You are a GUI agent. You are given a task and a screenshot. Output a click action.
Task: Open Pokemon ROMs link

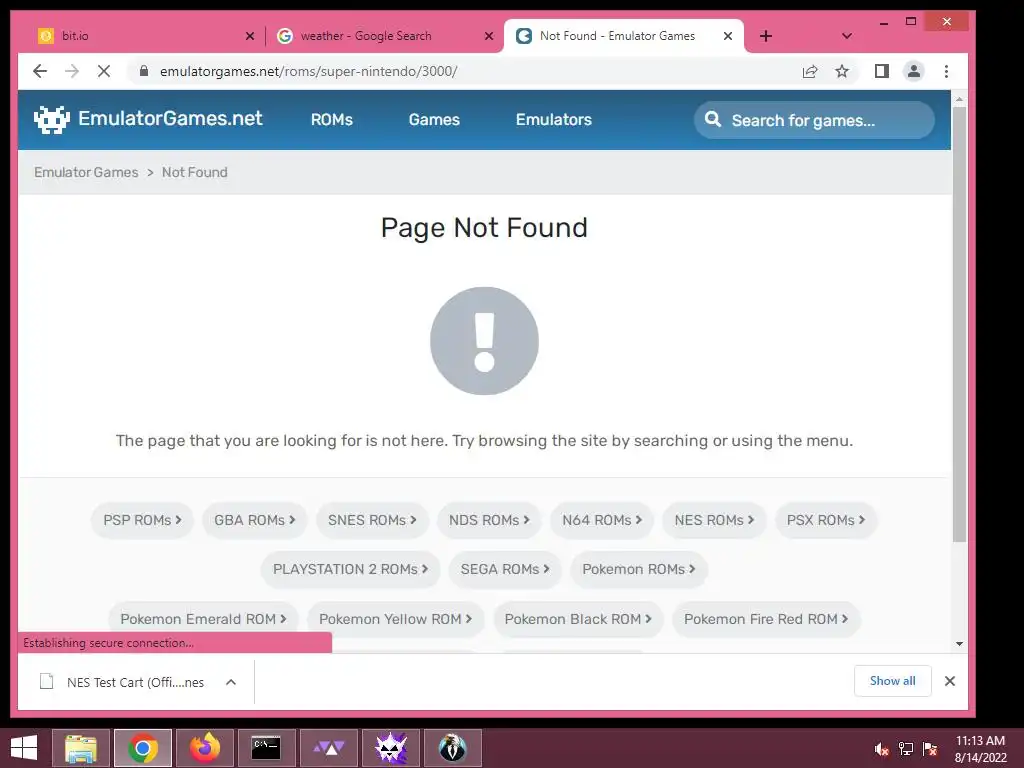click(x=639, y=569)
